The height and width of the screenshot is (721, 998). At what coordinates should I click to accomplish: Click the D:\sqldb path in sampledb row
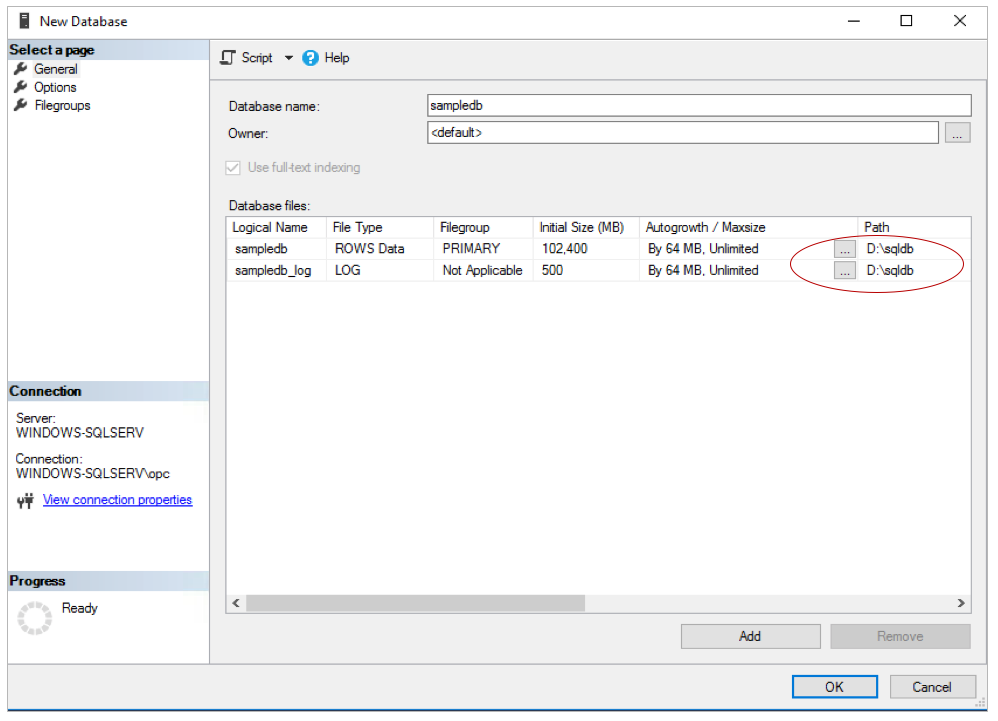click(890, 249)
